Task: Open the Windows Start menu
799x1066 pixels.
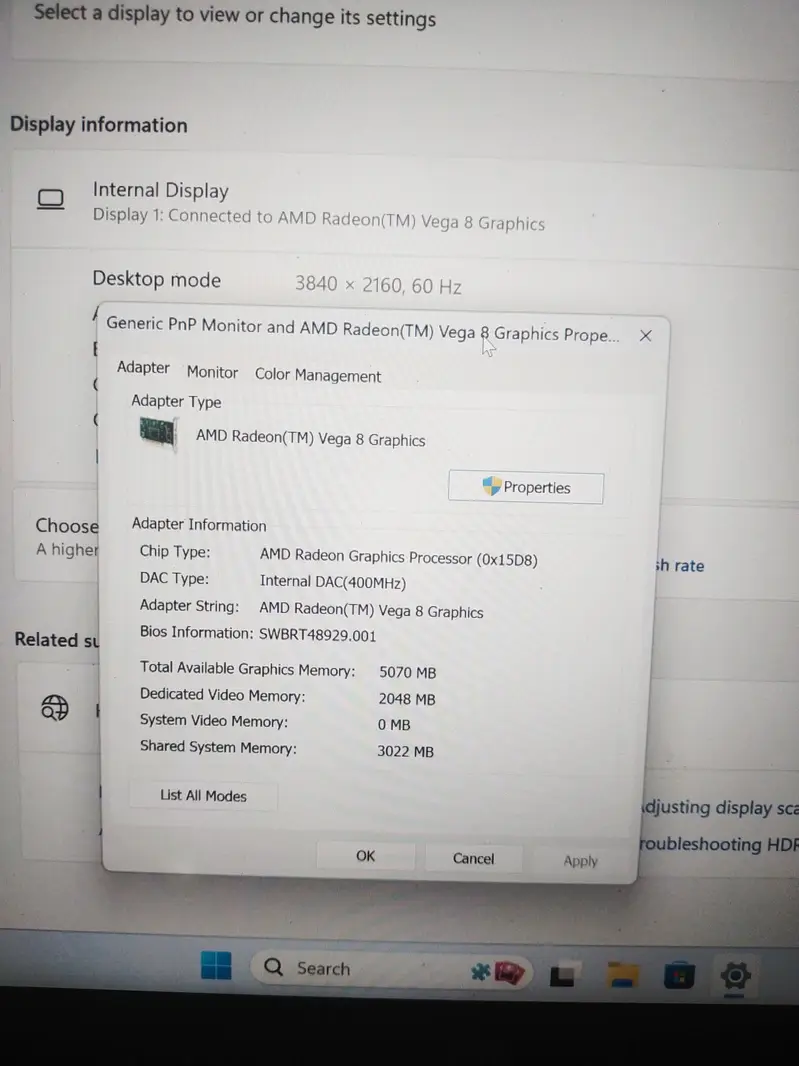Action: (x=216, y=966)
